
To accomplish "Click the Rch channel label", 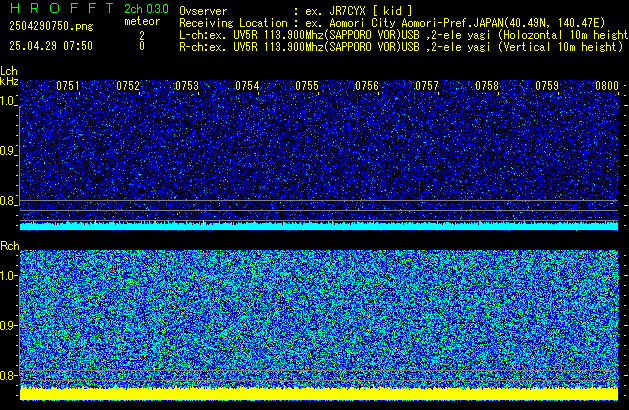I will coord(10,246).
